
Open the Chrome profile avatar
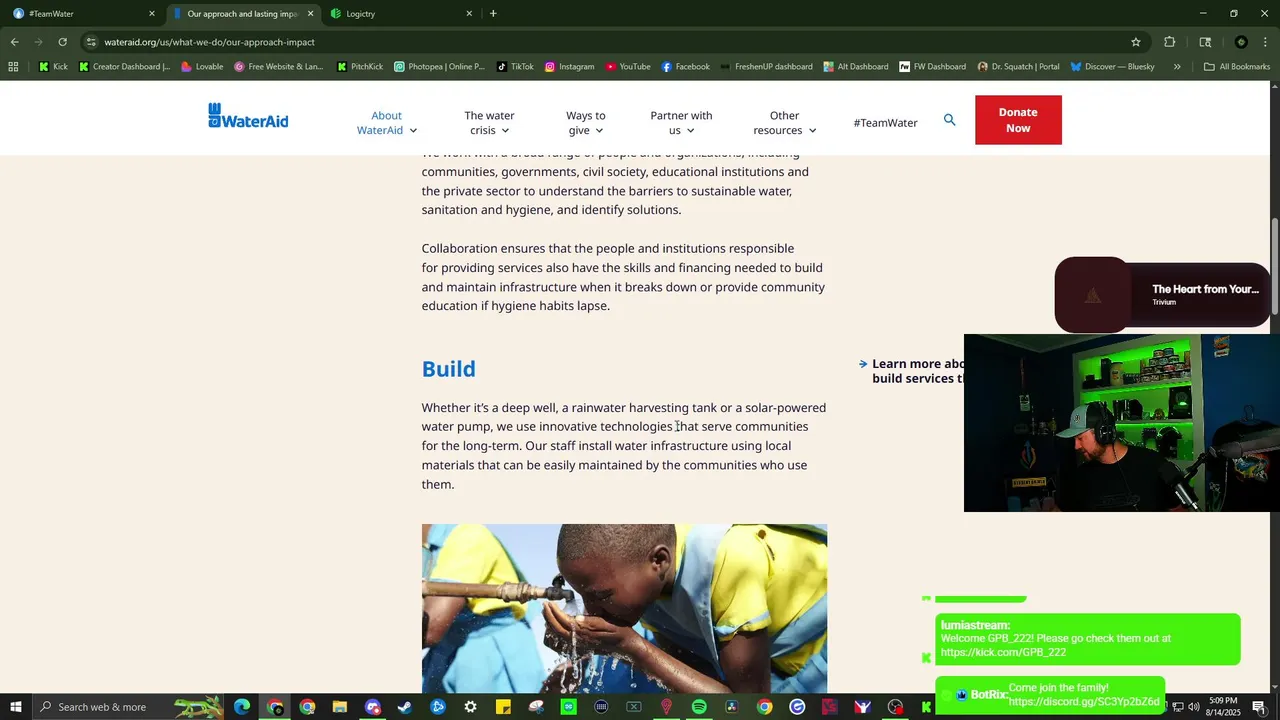pos(1241,42)
